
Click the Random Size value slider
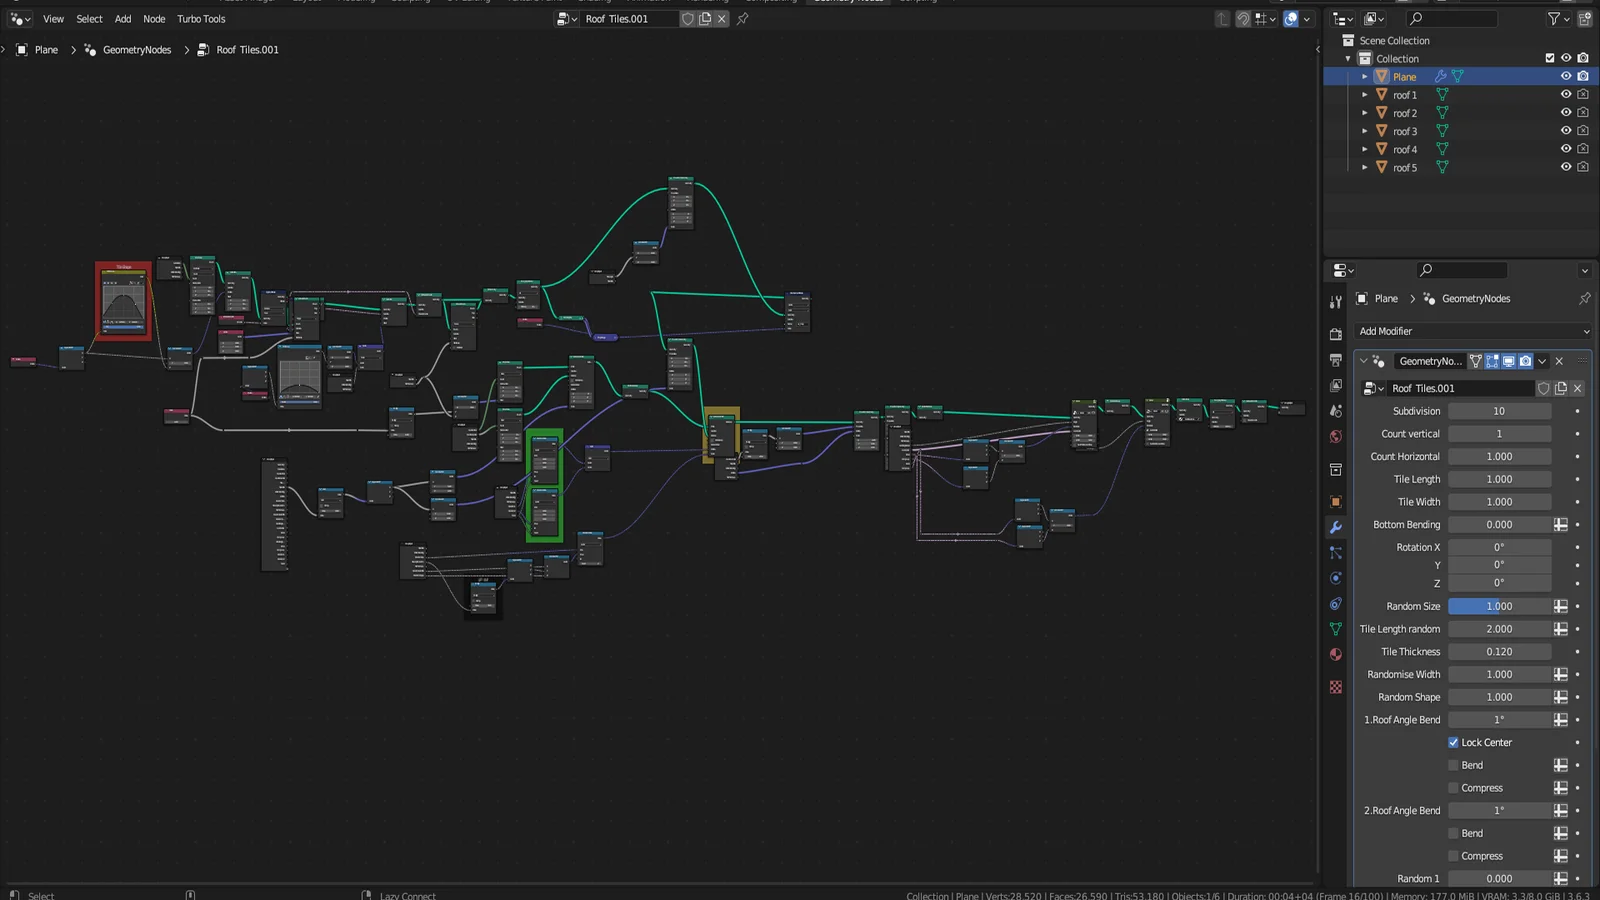click(1499, 606)
